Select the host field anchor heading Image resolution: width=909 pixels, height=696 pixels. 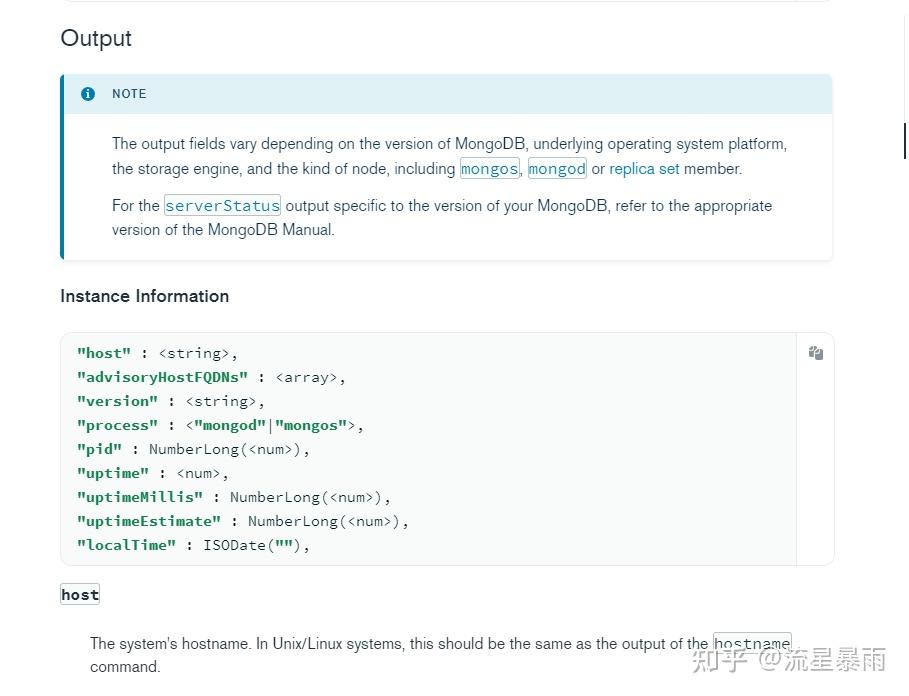click(x=80, y=595)
